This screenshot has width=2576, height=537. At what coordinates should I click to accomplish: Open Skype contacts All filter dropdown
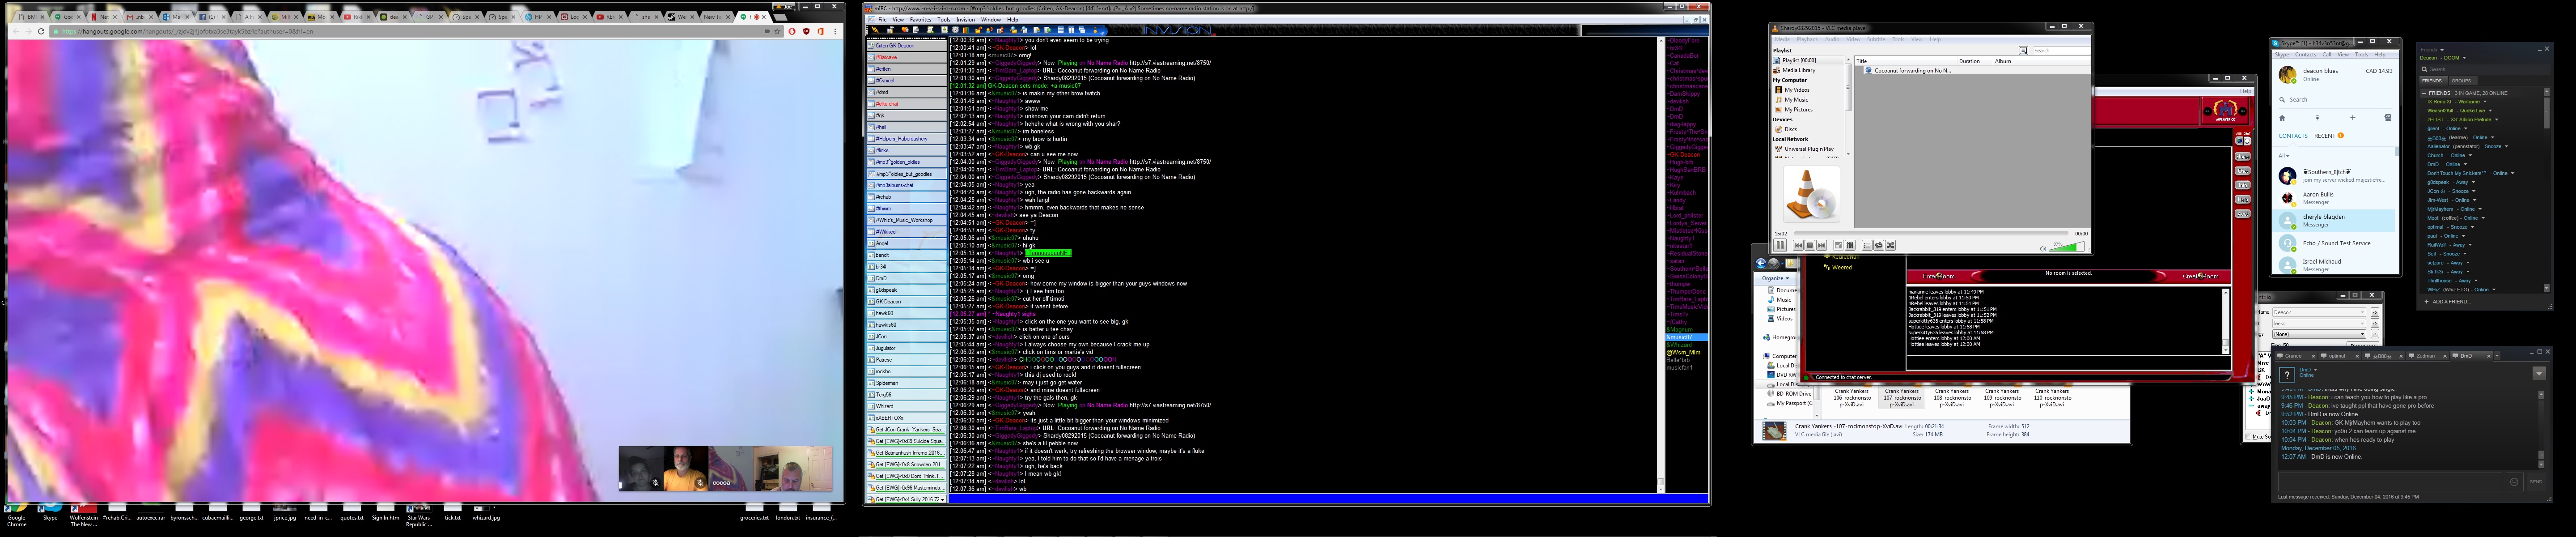2284,156
